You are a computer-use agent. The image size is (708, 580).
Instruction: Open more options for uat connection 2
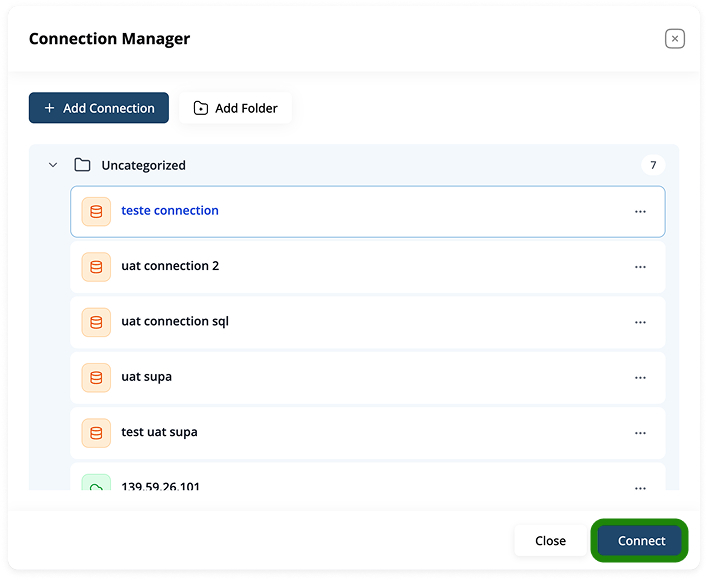click(640, 267)
